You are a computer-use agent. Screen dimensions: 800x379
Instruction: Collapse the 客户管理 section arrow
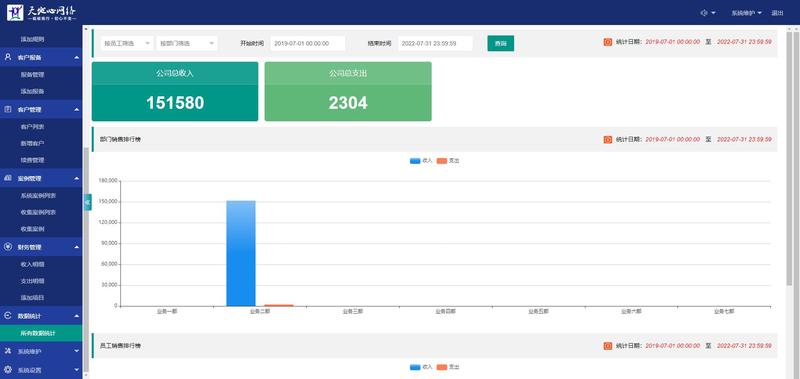pyautogui.click(x=77, y=110)
